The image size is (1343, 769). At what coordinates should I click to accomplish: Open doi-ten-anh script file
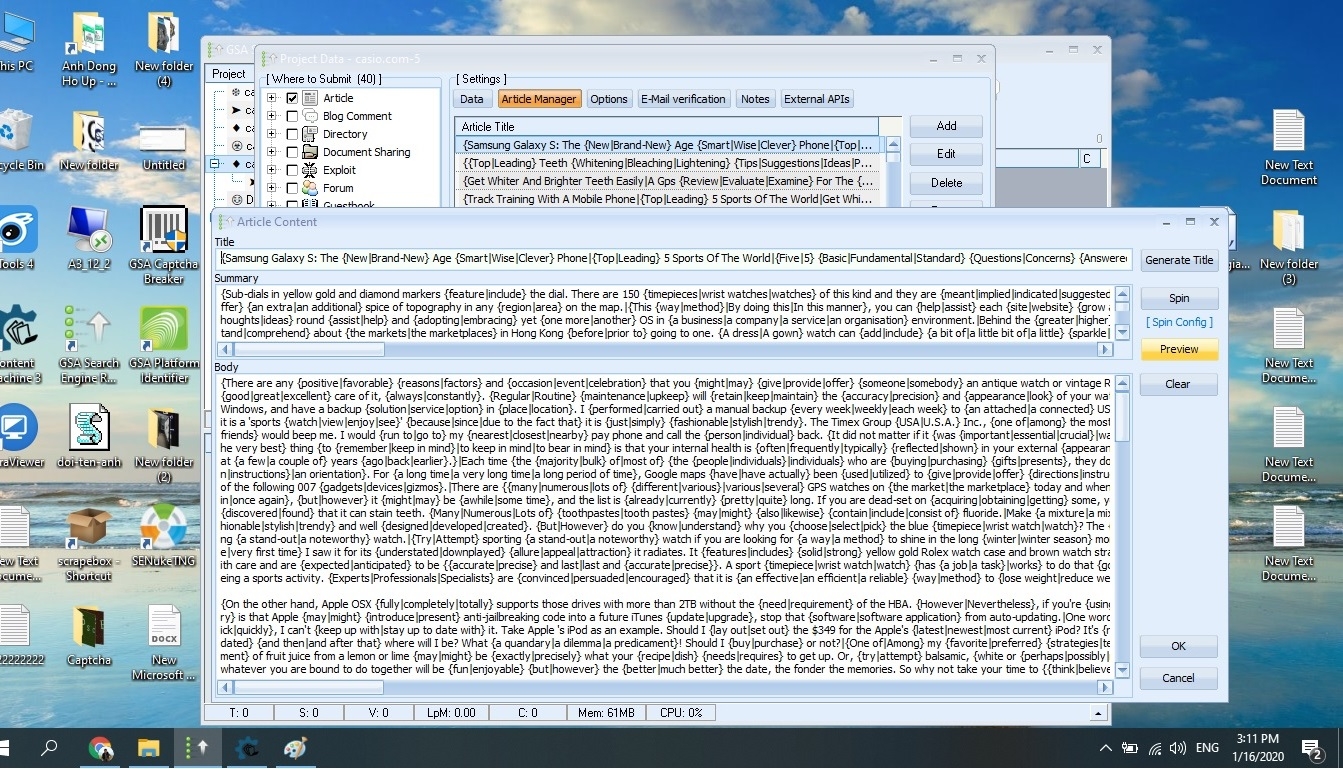coord(89,436)
